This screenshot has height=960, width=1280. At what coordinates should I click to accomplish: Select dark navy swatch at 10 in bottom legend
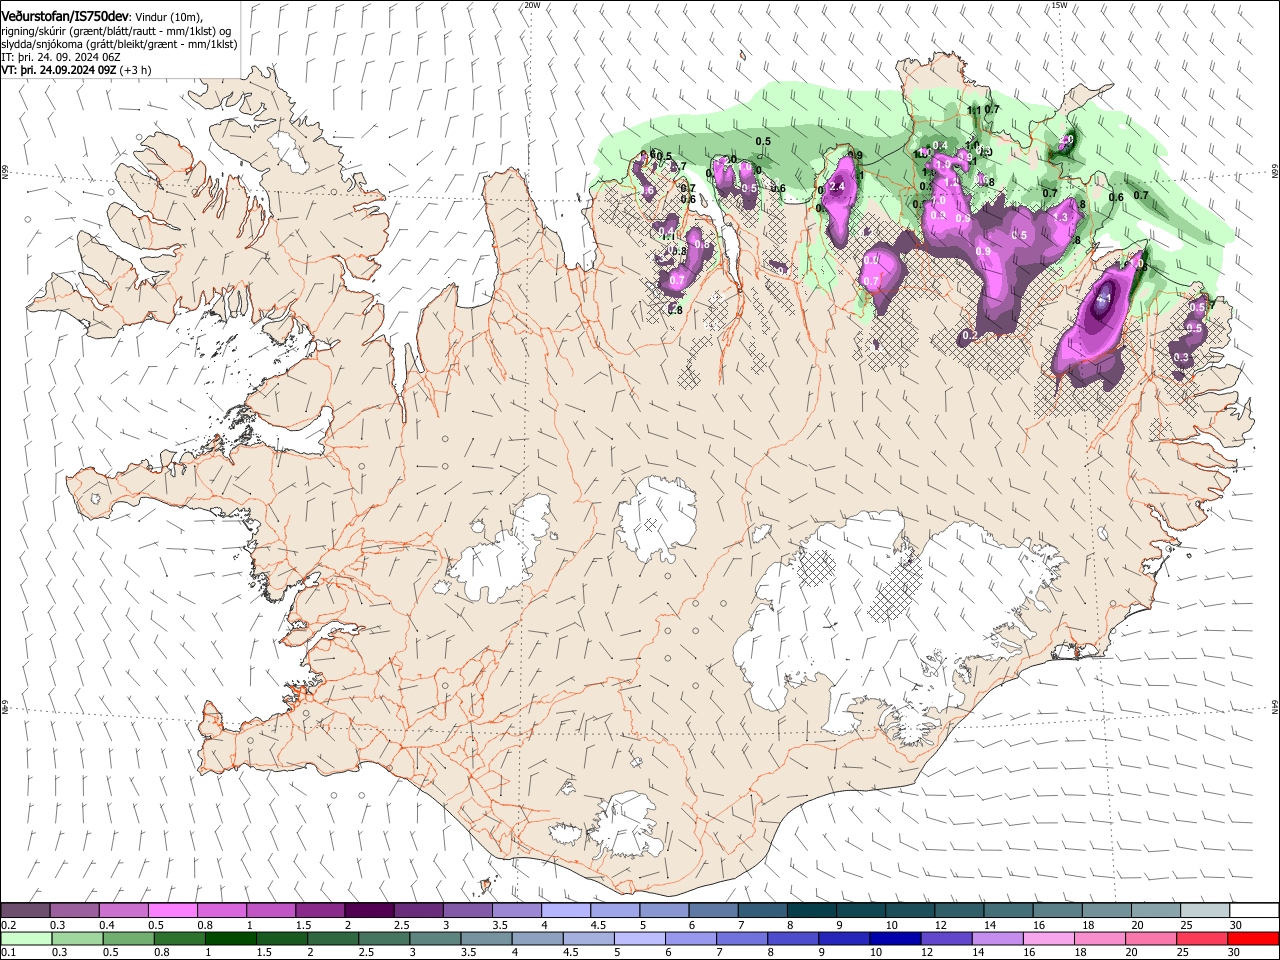893,938
